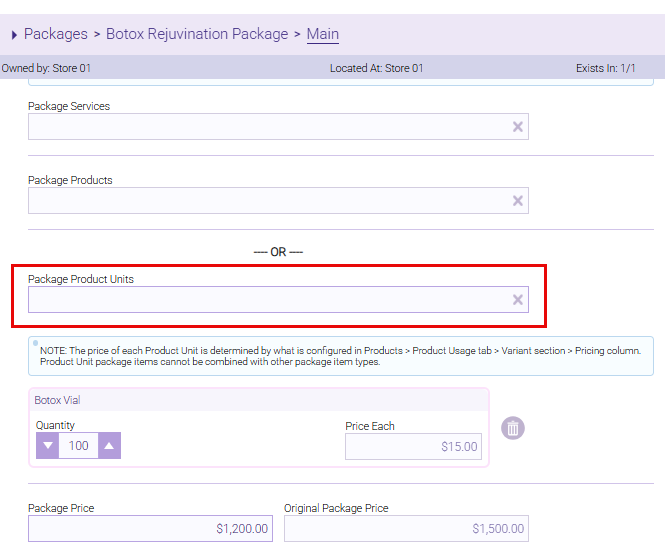Focus the Original Package Price field
The image size is (665, 553).
point(405,529)
